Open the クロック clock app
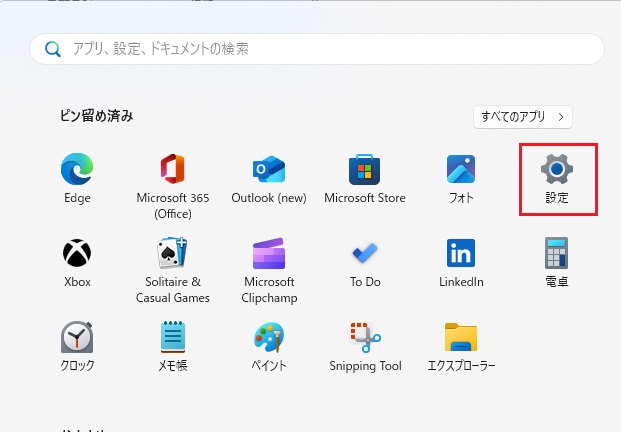 77,337
